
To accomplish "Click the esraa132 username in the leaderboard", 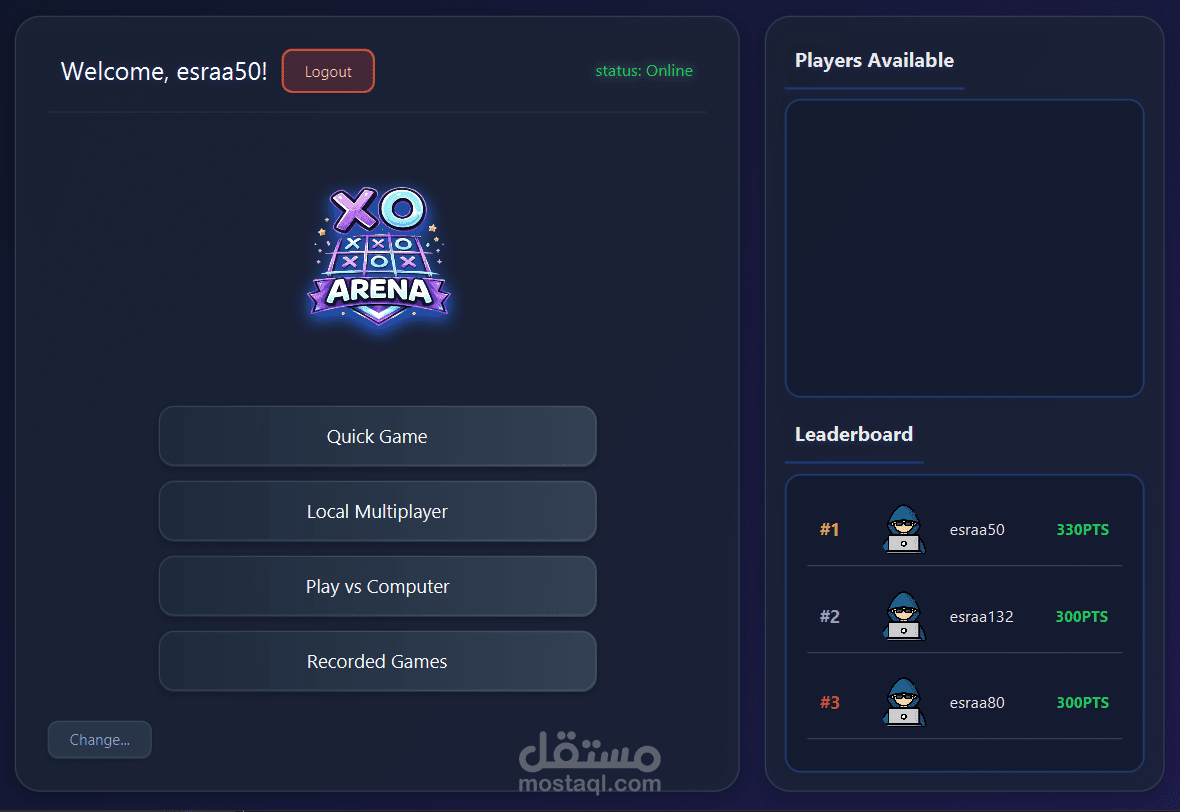I will [981, 616].
